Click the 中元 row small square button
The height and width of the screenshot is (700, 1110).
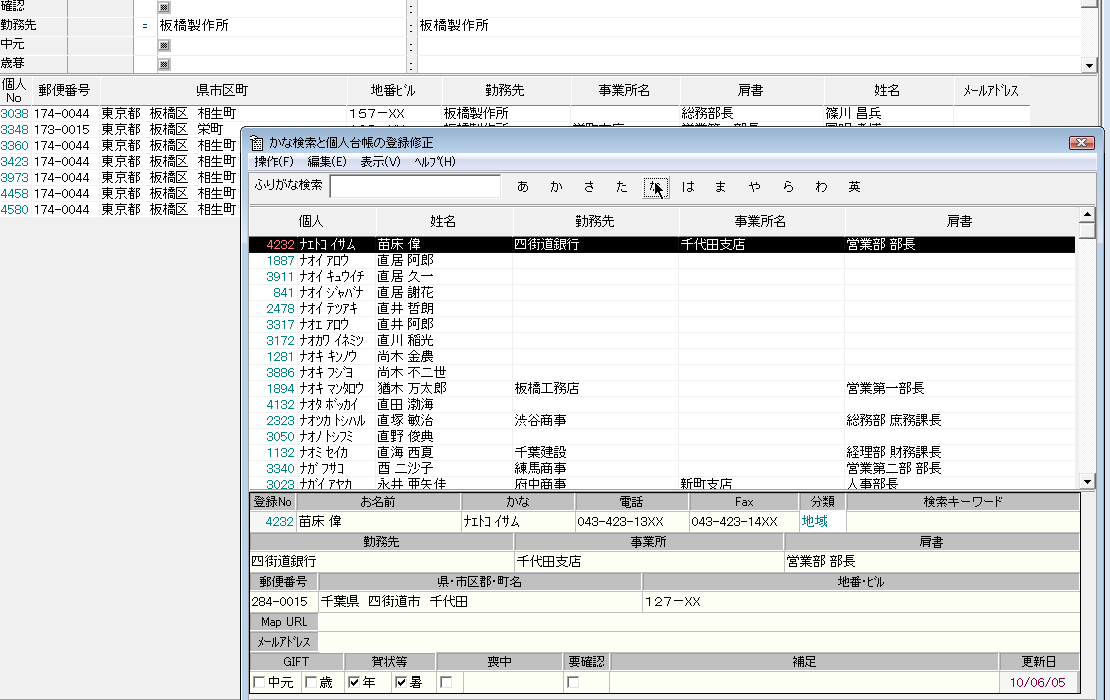pyautogui.click(x=164, y=45)
